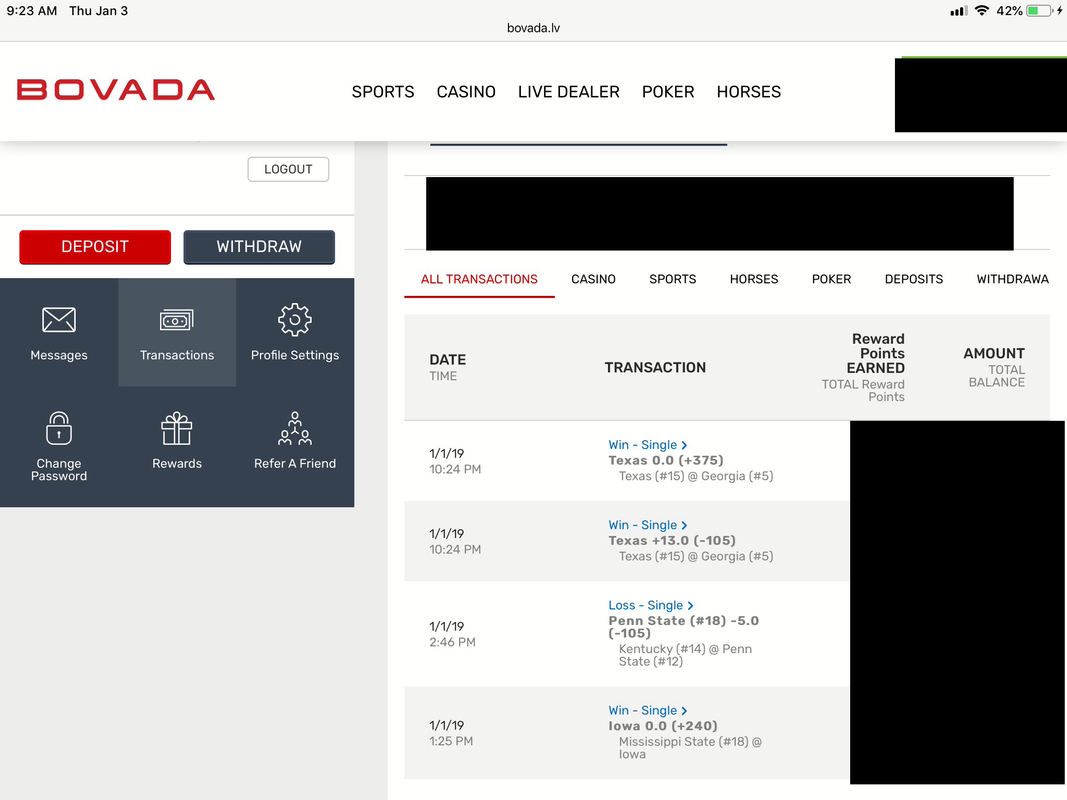Expand chevron beside Texas 0.0 (+375) win
The height and width of the screenshot is (800, 1067).
tap(685, 445)
